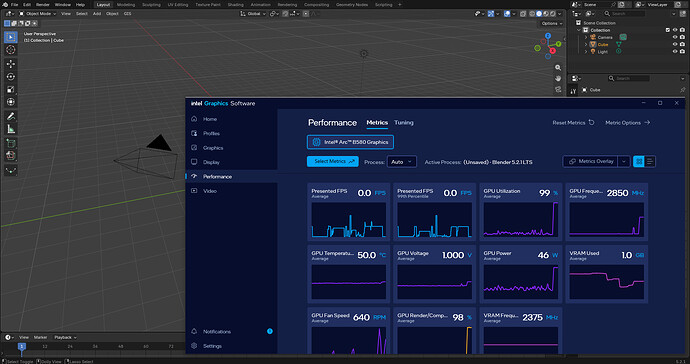This screenshot has width=690, height=364.
Task: Open the Metrics Overlay dropdown arrow
Action: click(x=624, y=162)
